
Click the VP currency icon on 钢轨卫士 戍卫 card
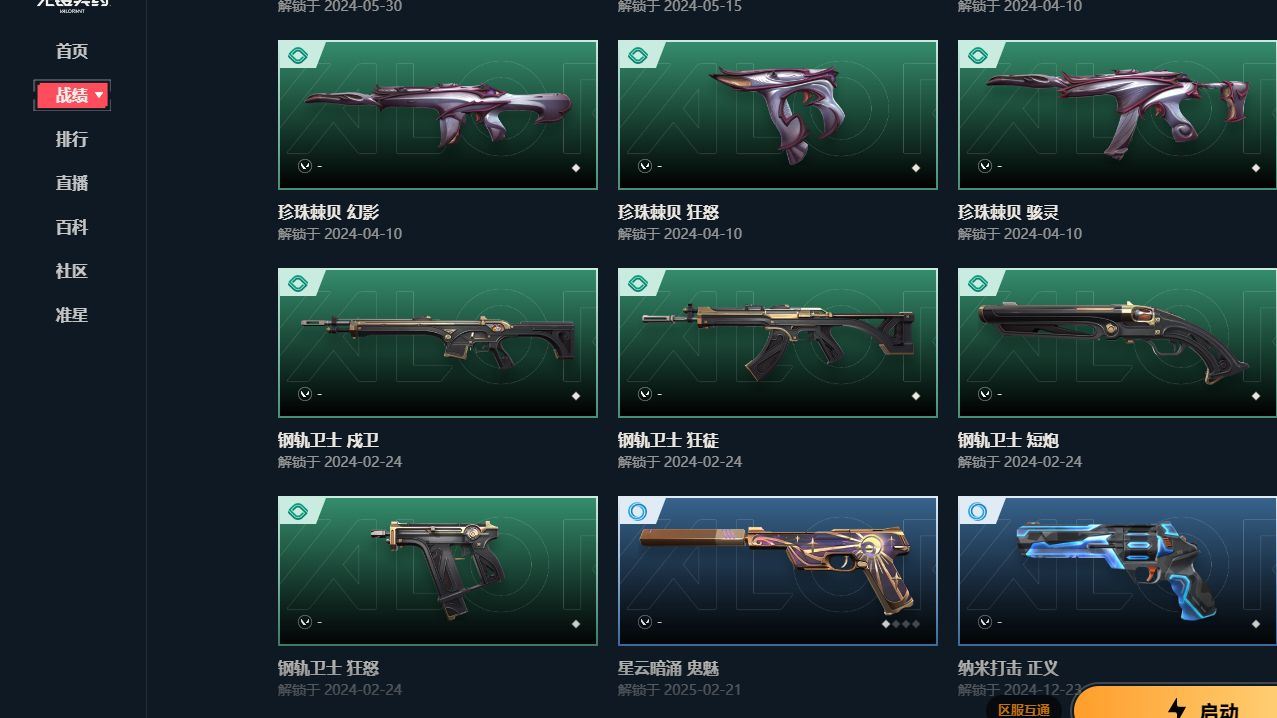(x=305, y=394)
